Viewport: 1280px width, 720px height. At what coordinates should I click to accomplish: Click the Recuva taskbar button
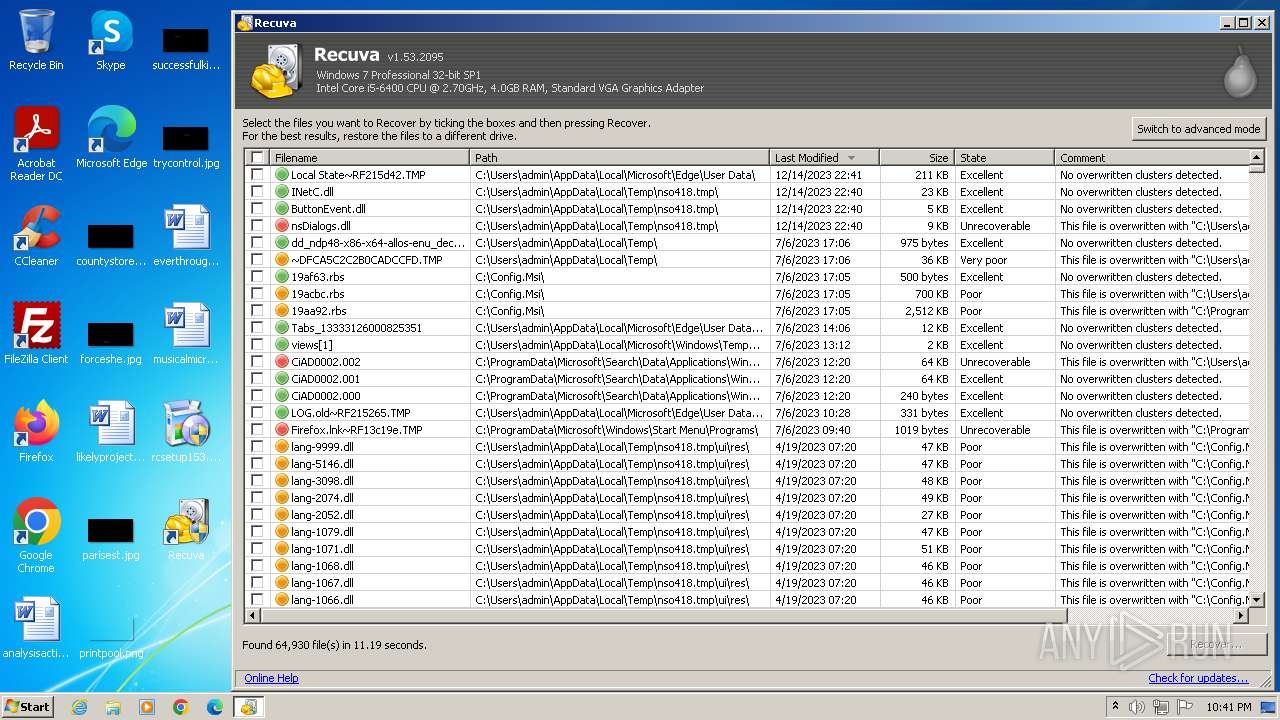click(x=249, y=707)
